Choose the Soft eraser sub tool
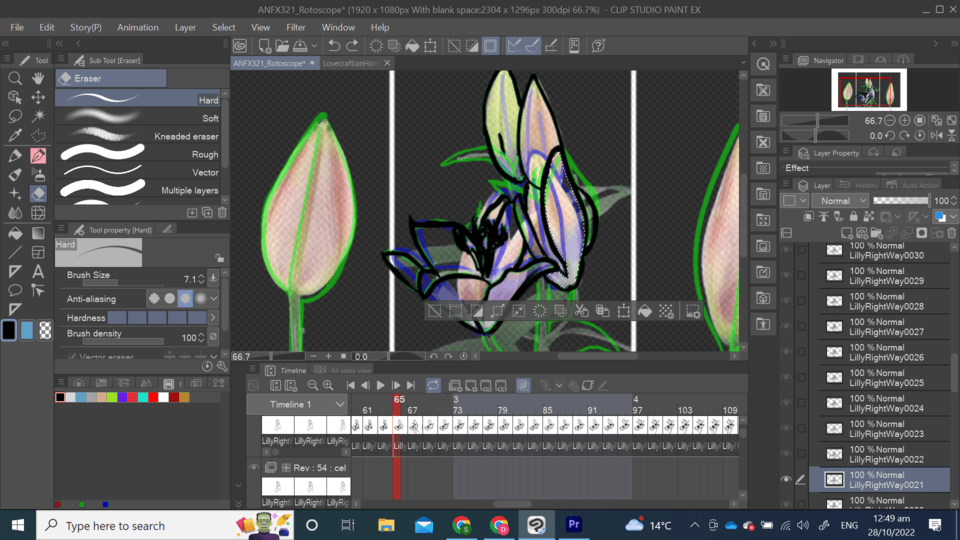This screenshot has width=960, height=540. tap(140, 118)
